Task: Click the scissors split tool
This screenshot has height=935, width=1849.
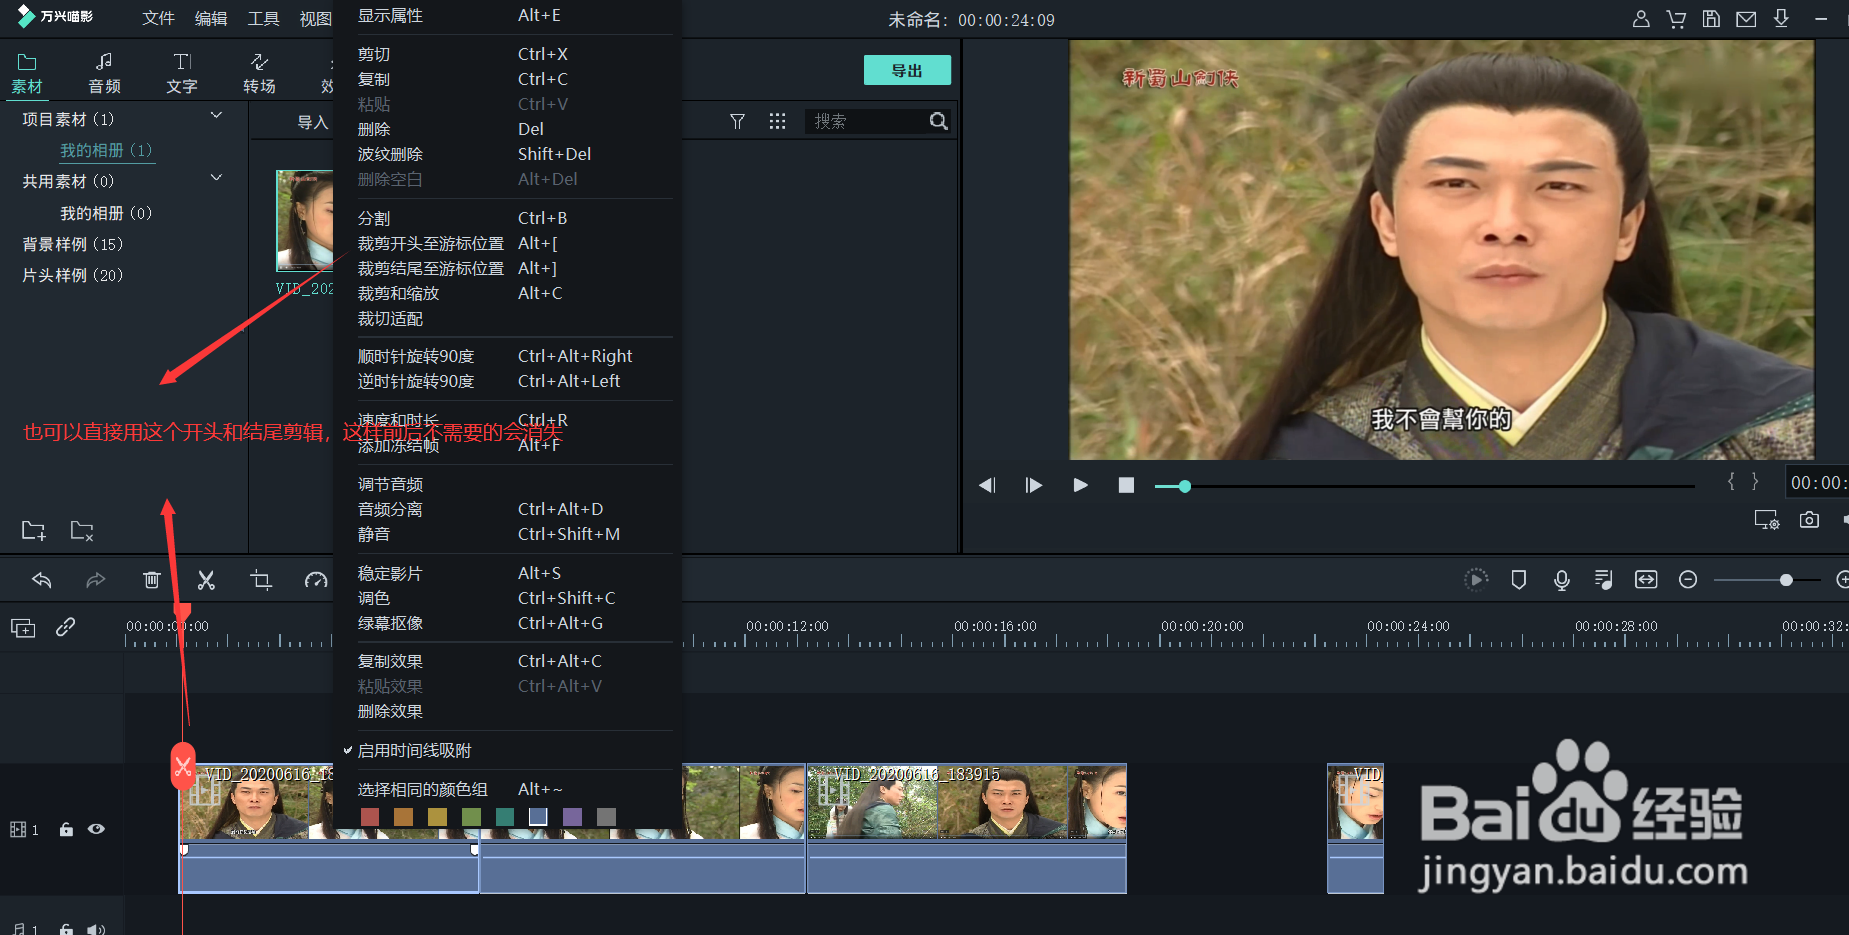Action: (x=206, y=580)
